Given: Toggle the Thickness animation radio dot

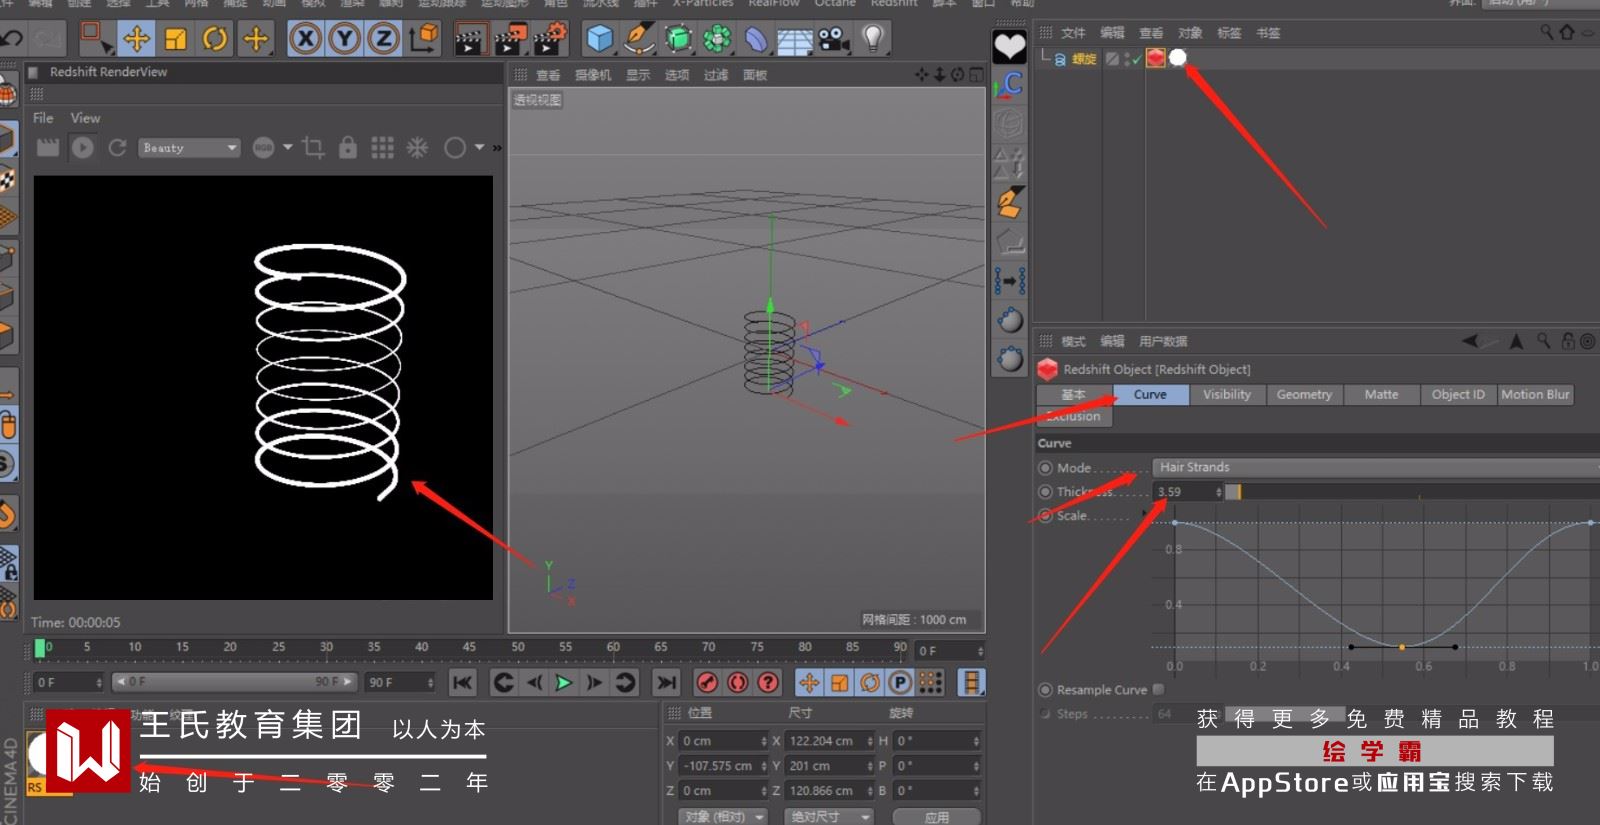Looking at the screenshot, I should coord(1045,492).
